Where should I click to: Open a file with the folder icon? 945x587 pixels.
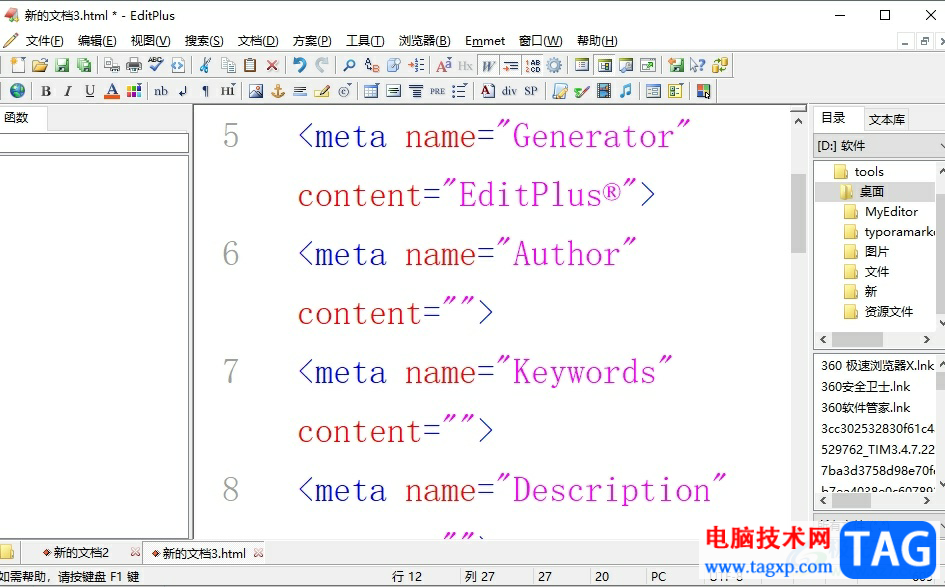[40, 65]
